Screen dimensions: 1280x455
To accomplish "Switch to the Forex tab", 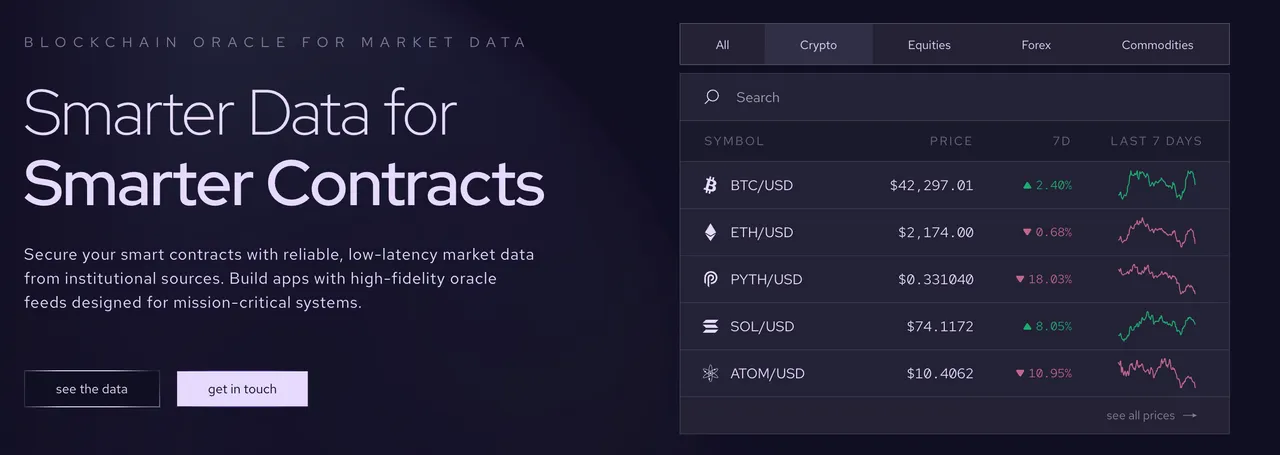I will pos(1036,45).
